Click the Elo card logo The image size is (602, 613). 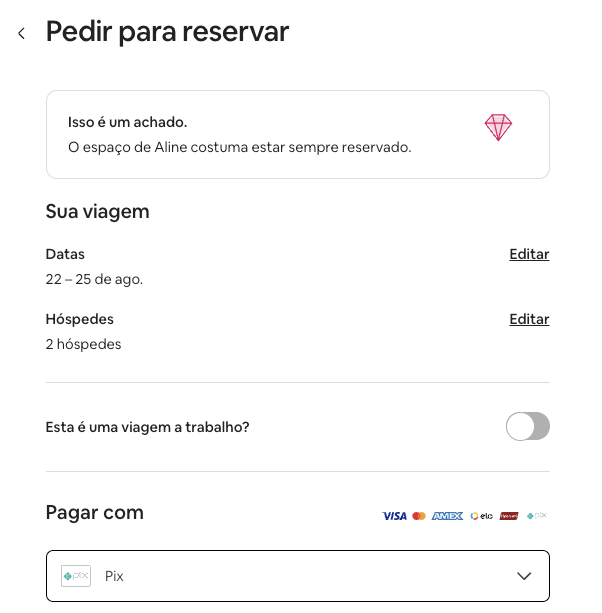pyautogui.click(x=481, y=516)
